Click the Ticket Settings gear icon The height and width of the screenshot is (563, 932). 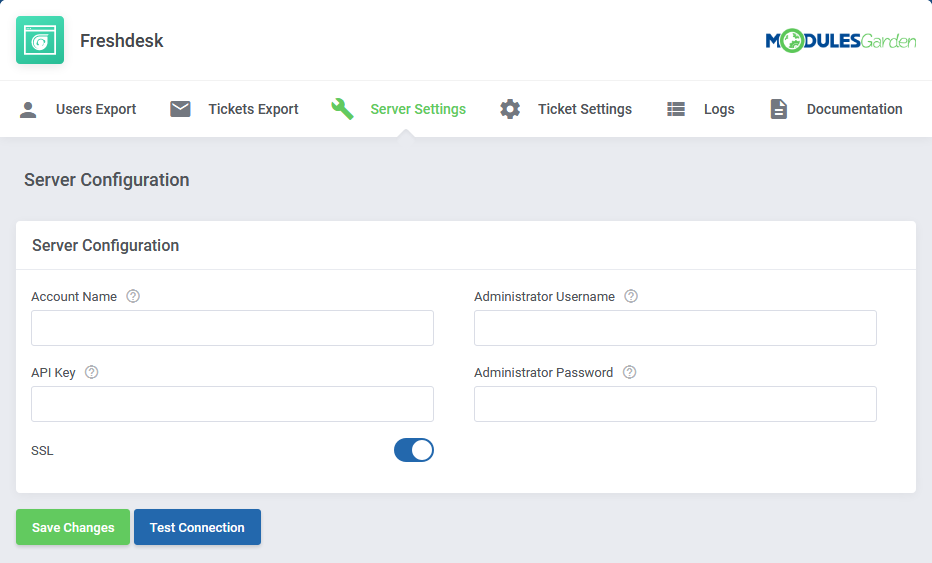pyautogui.click(x=510, y=109)
